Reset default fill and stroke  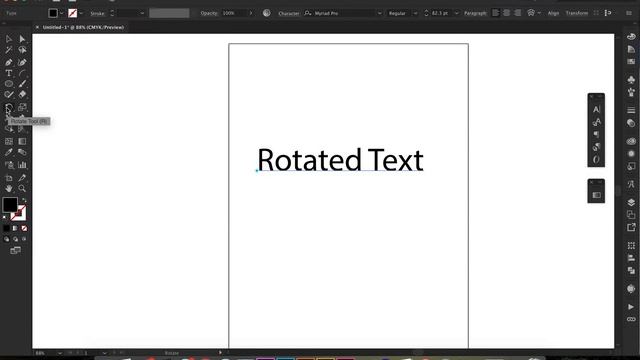click(x=4, y=217)
